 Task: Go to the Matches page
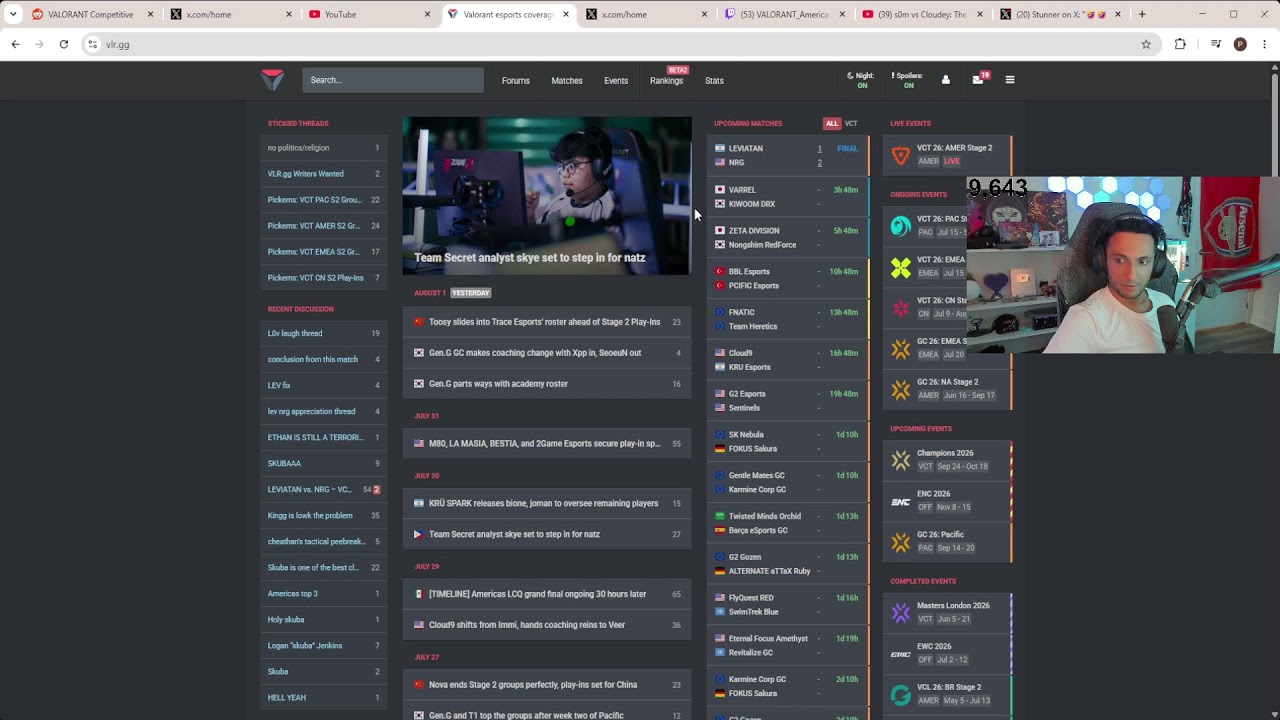567,81
